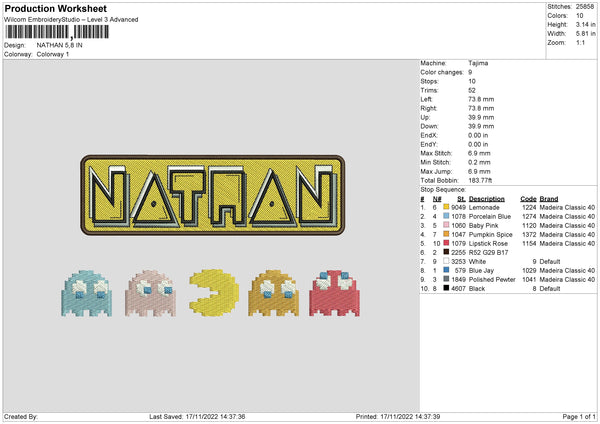Viewport: 600px width, 424px height.
Task: Select the Pumpkin Spice description text
Action: 491,235
